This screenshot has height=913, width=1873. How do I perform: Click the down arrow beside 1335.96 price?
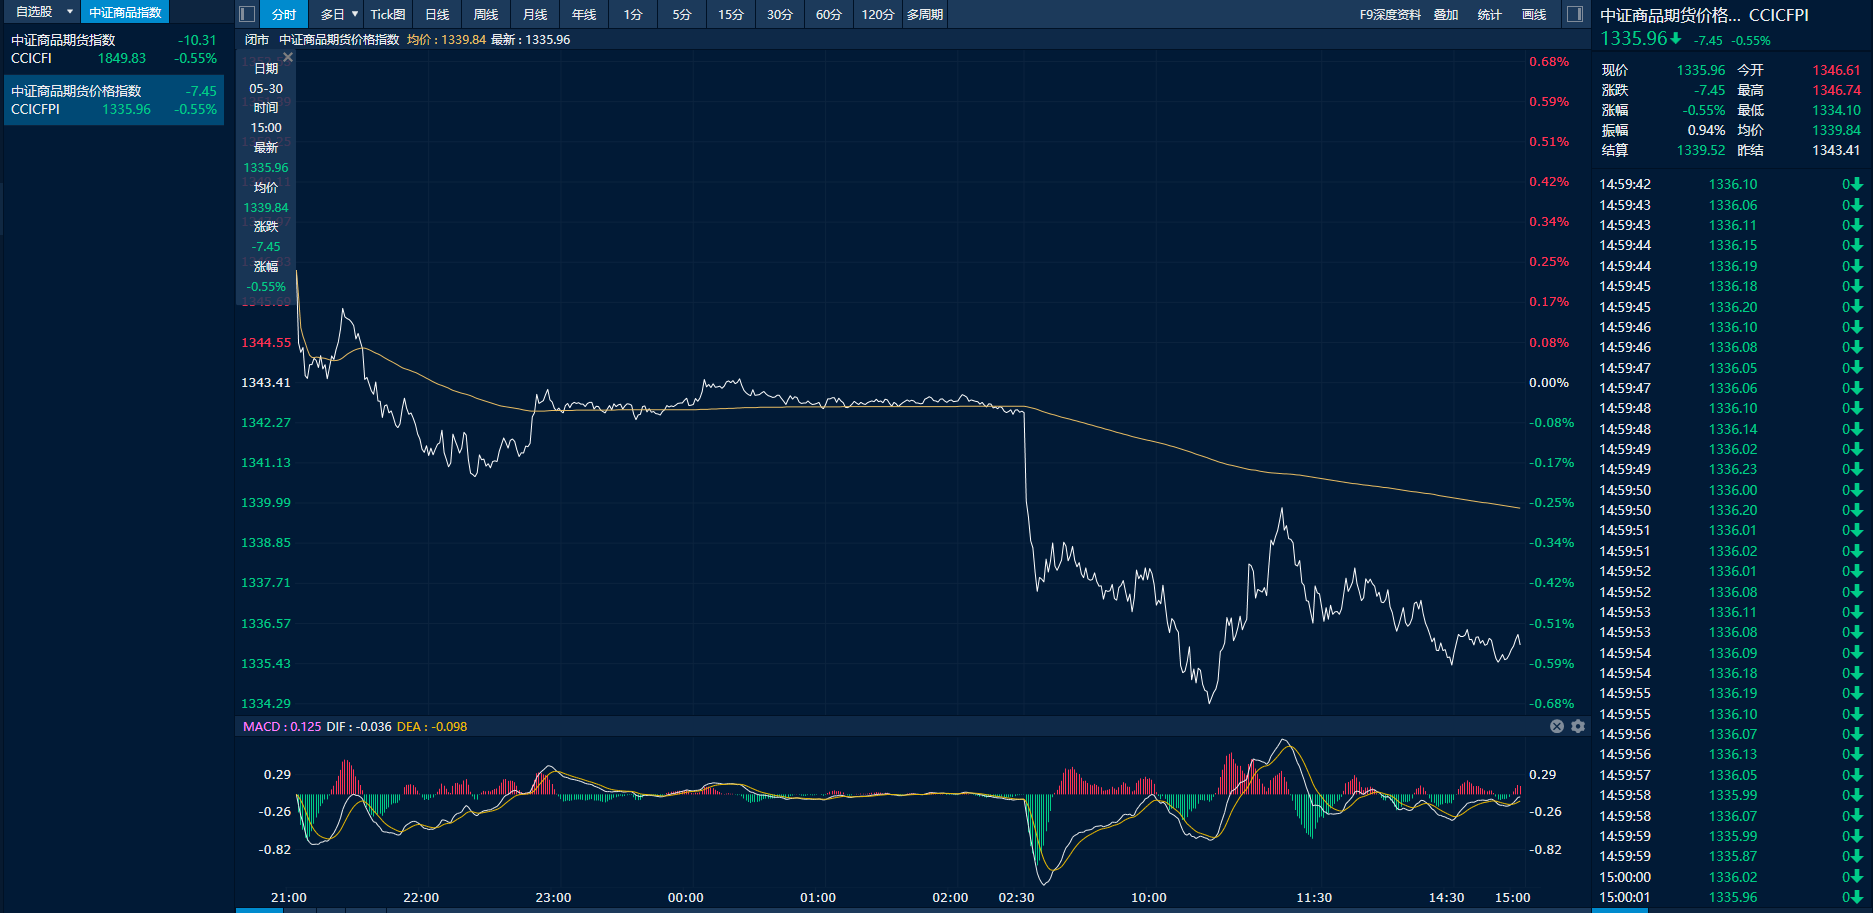[1676, 39]
